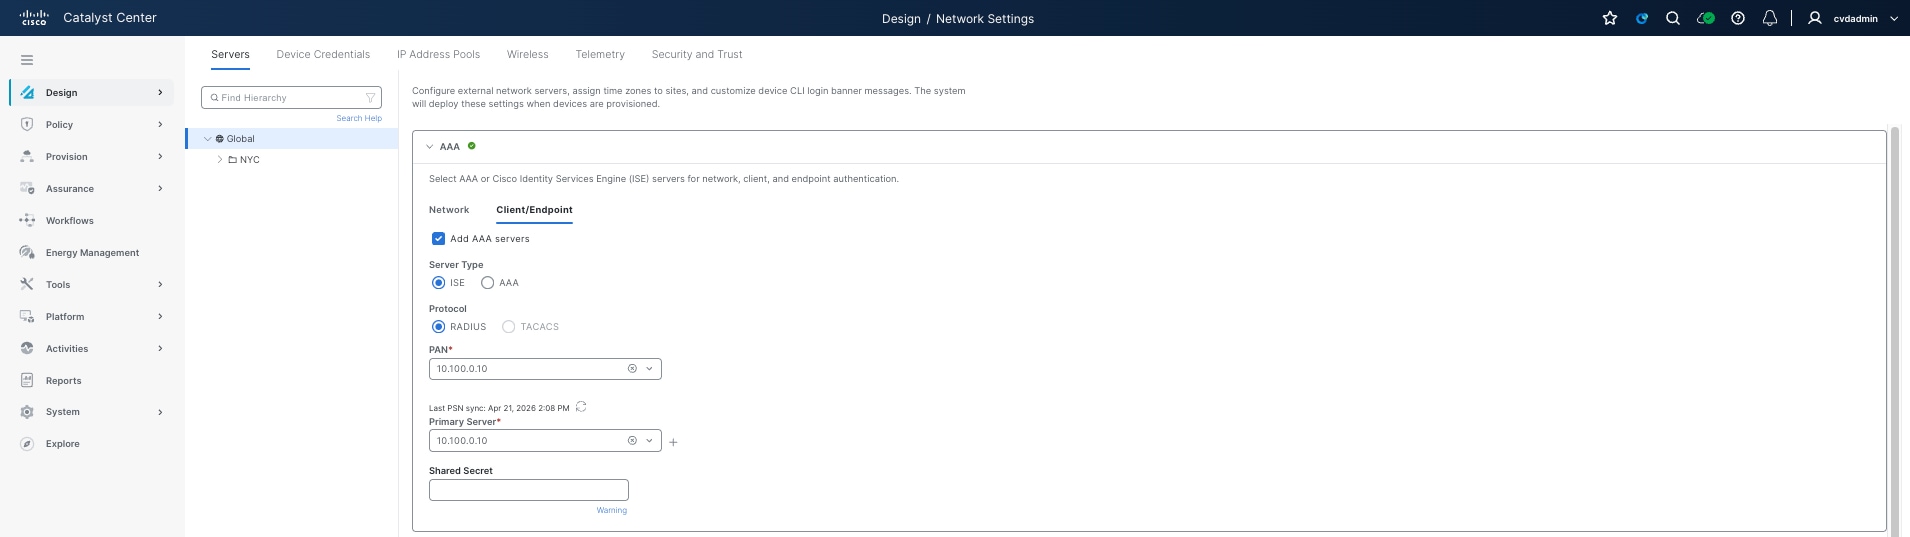
Task: Open the Client/Endpoint sub-tab
Action: click(534, 210)
